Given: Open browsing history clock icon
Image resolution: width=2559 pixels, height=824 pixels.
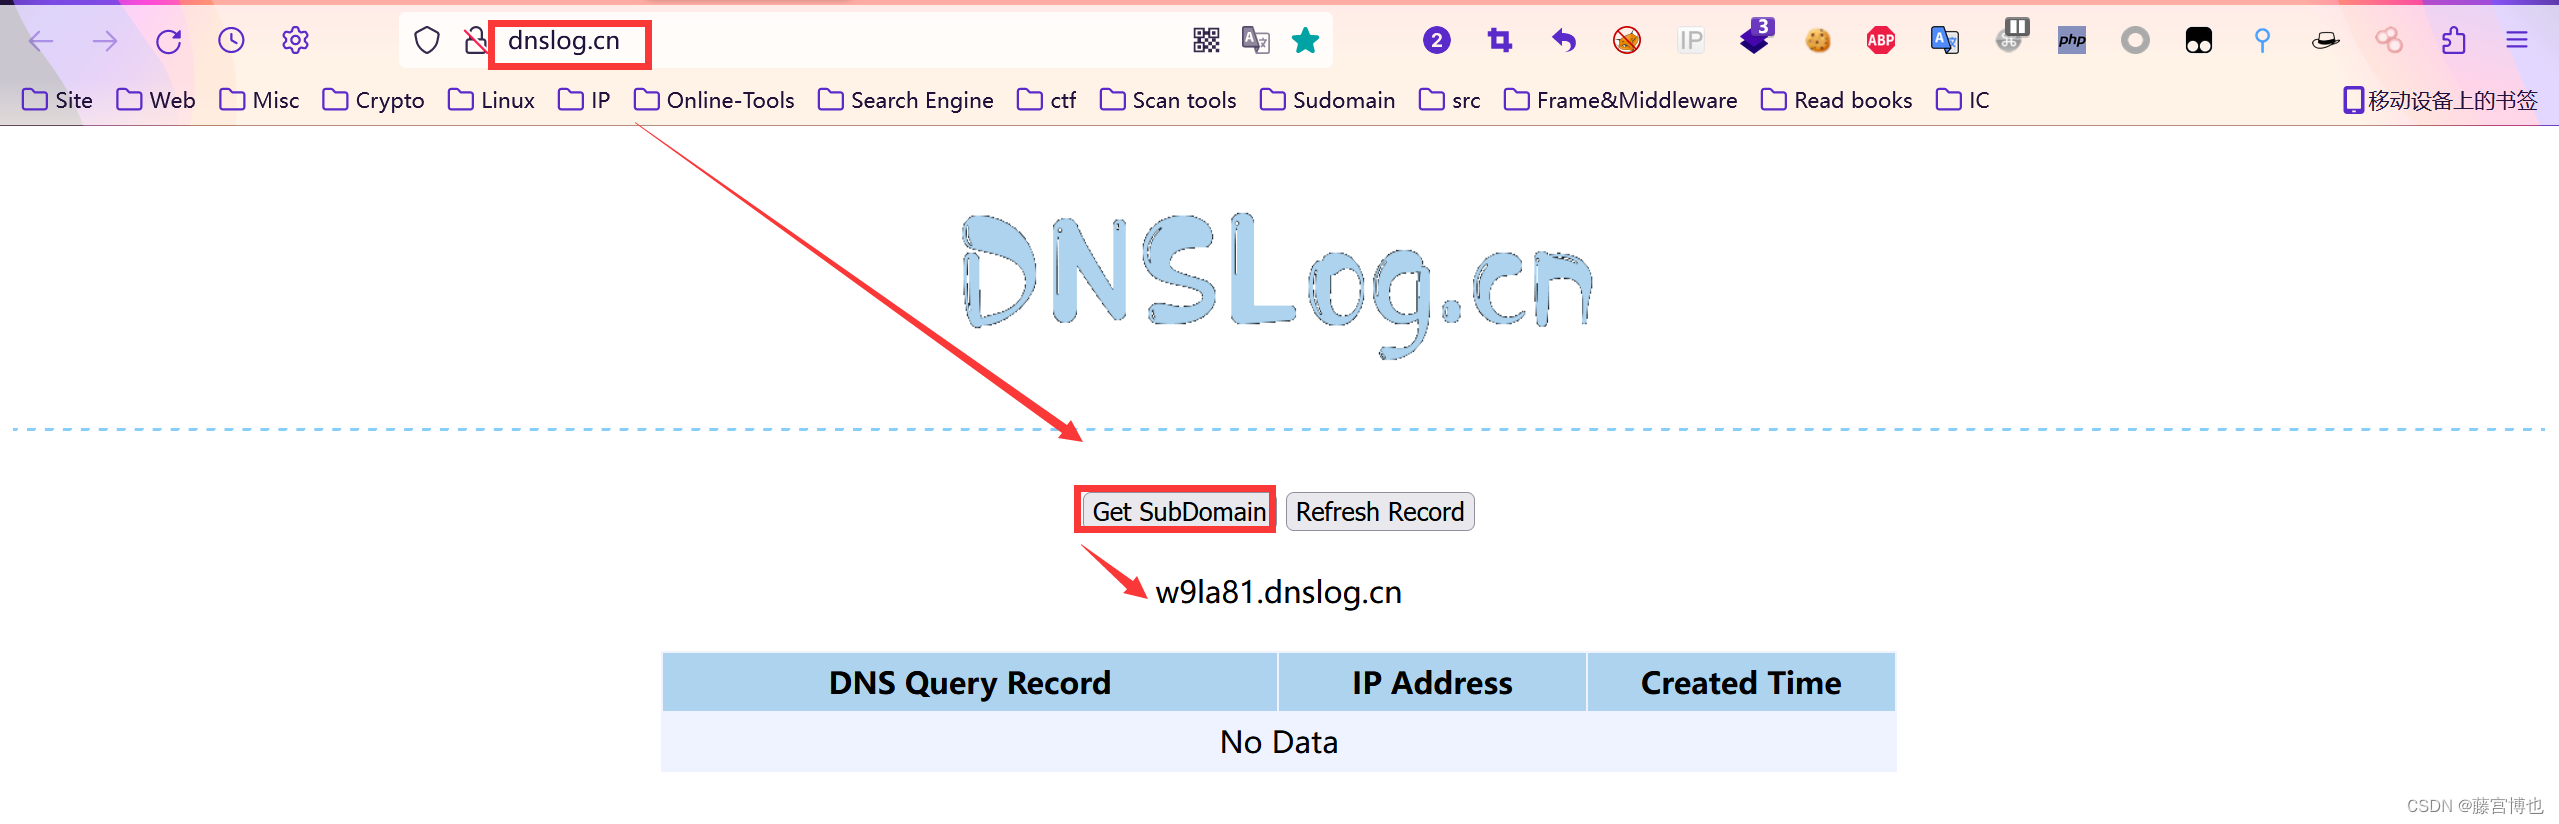Looking at the screenshot, I should (231, 40).
